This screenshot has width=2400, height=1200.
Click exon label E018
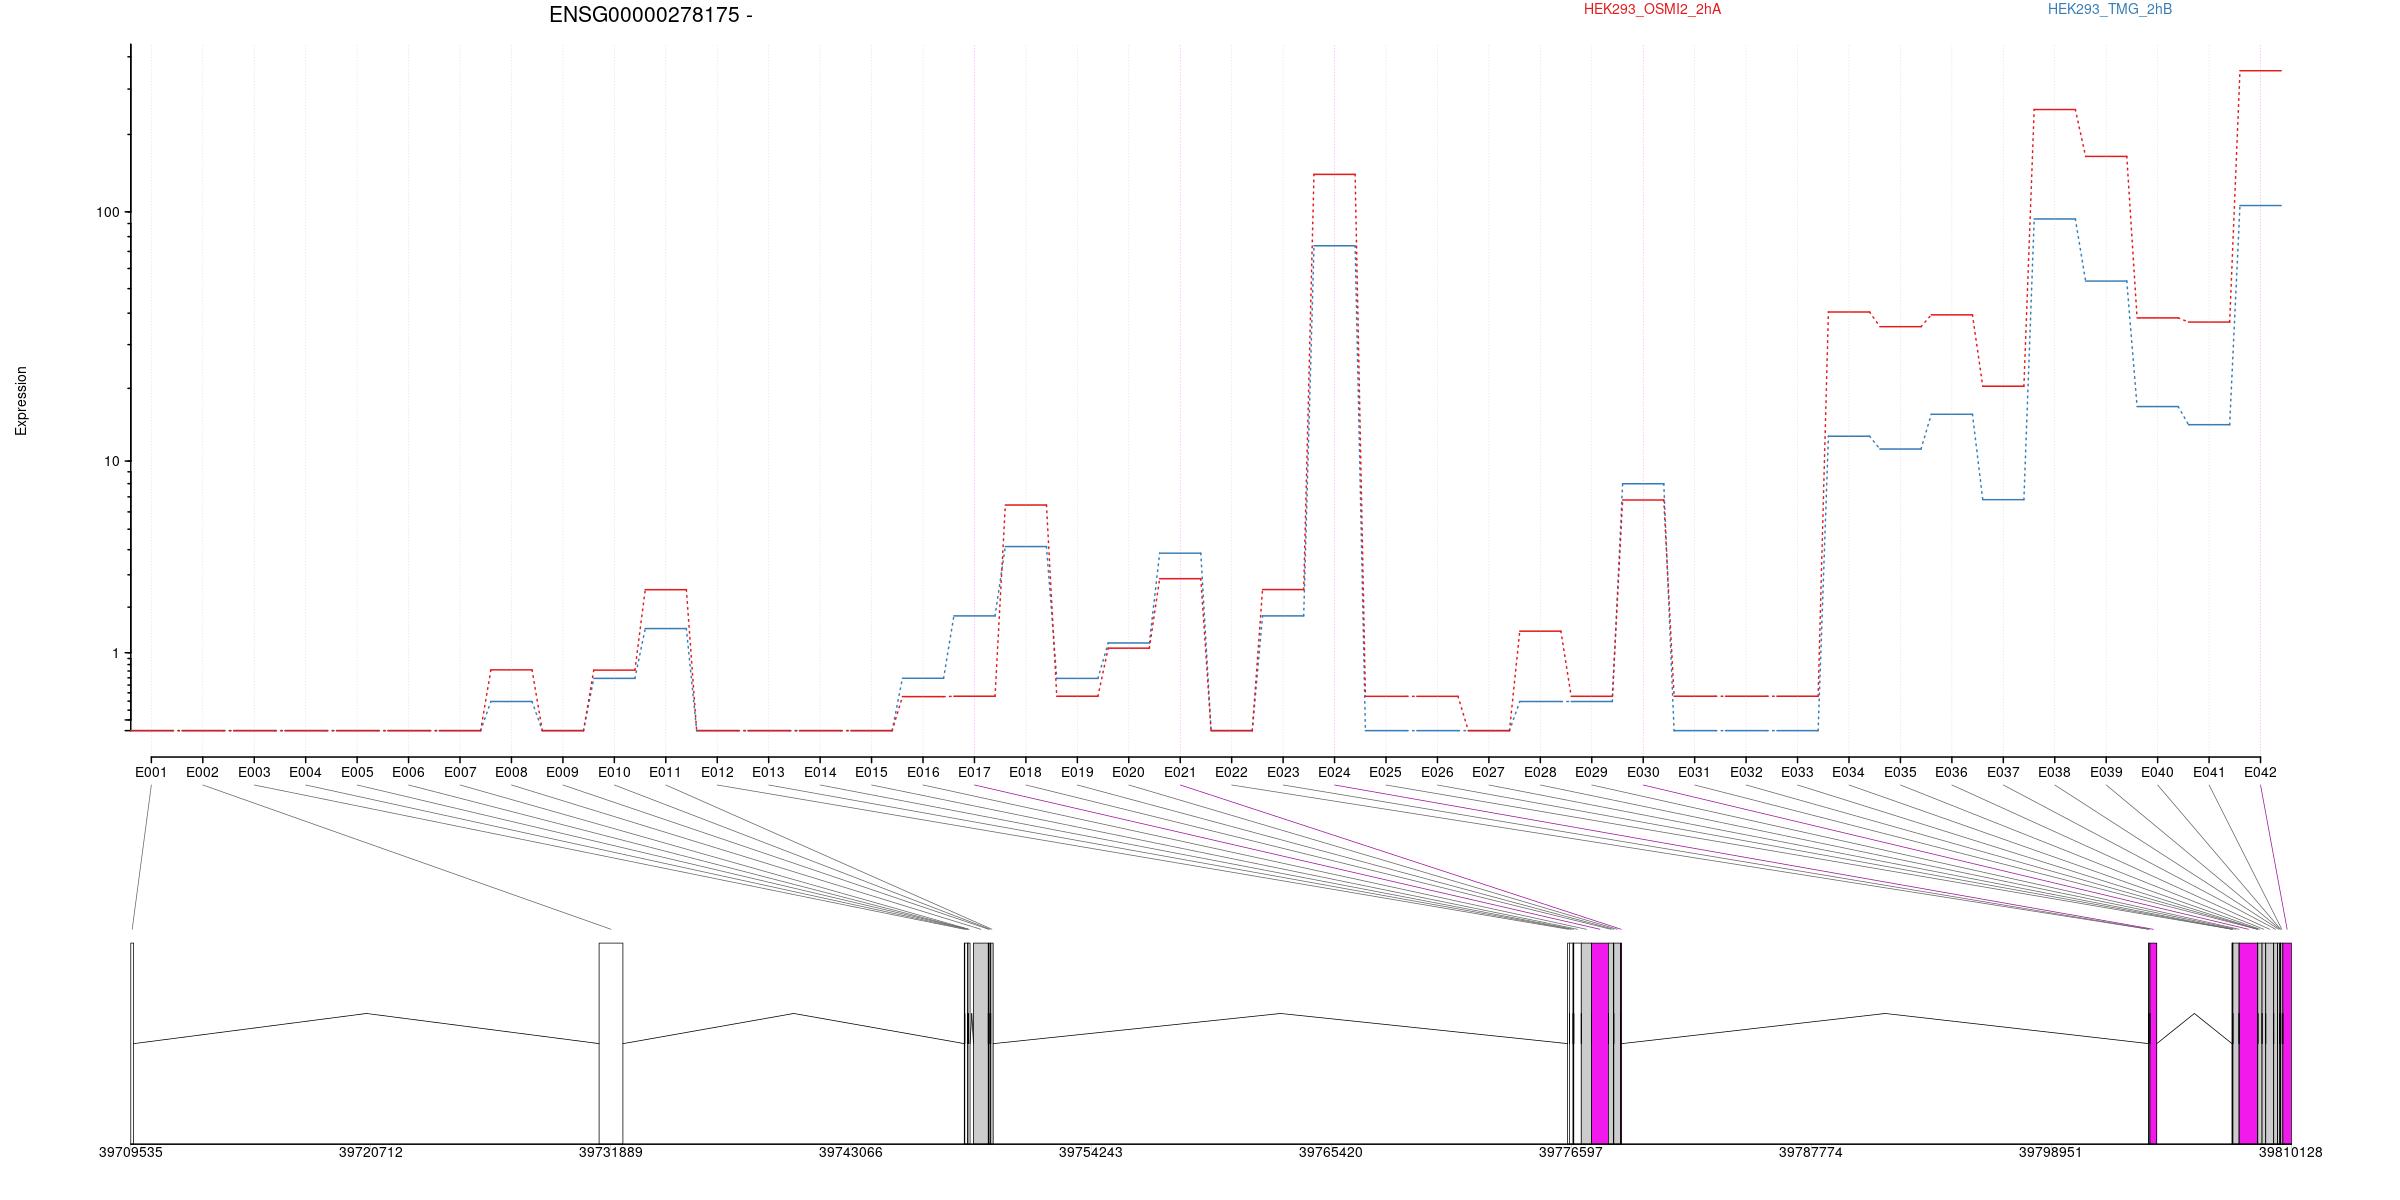point(1025,772)
